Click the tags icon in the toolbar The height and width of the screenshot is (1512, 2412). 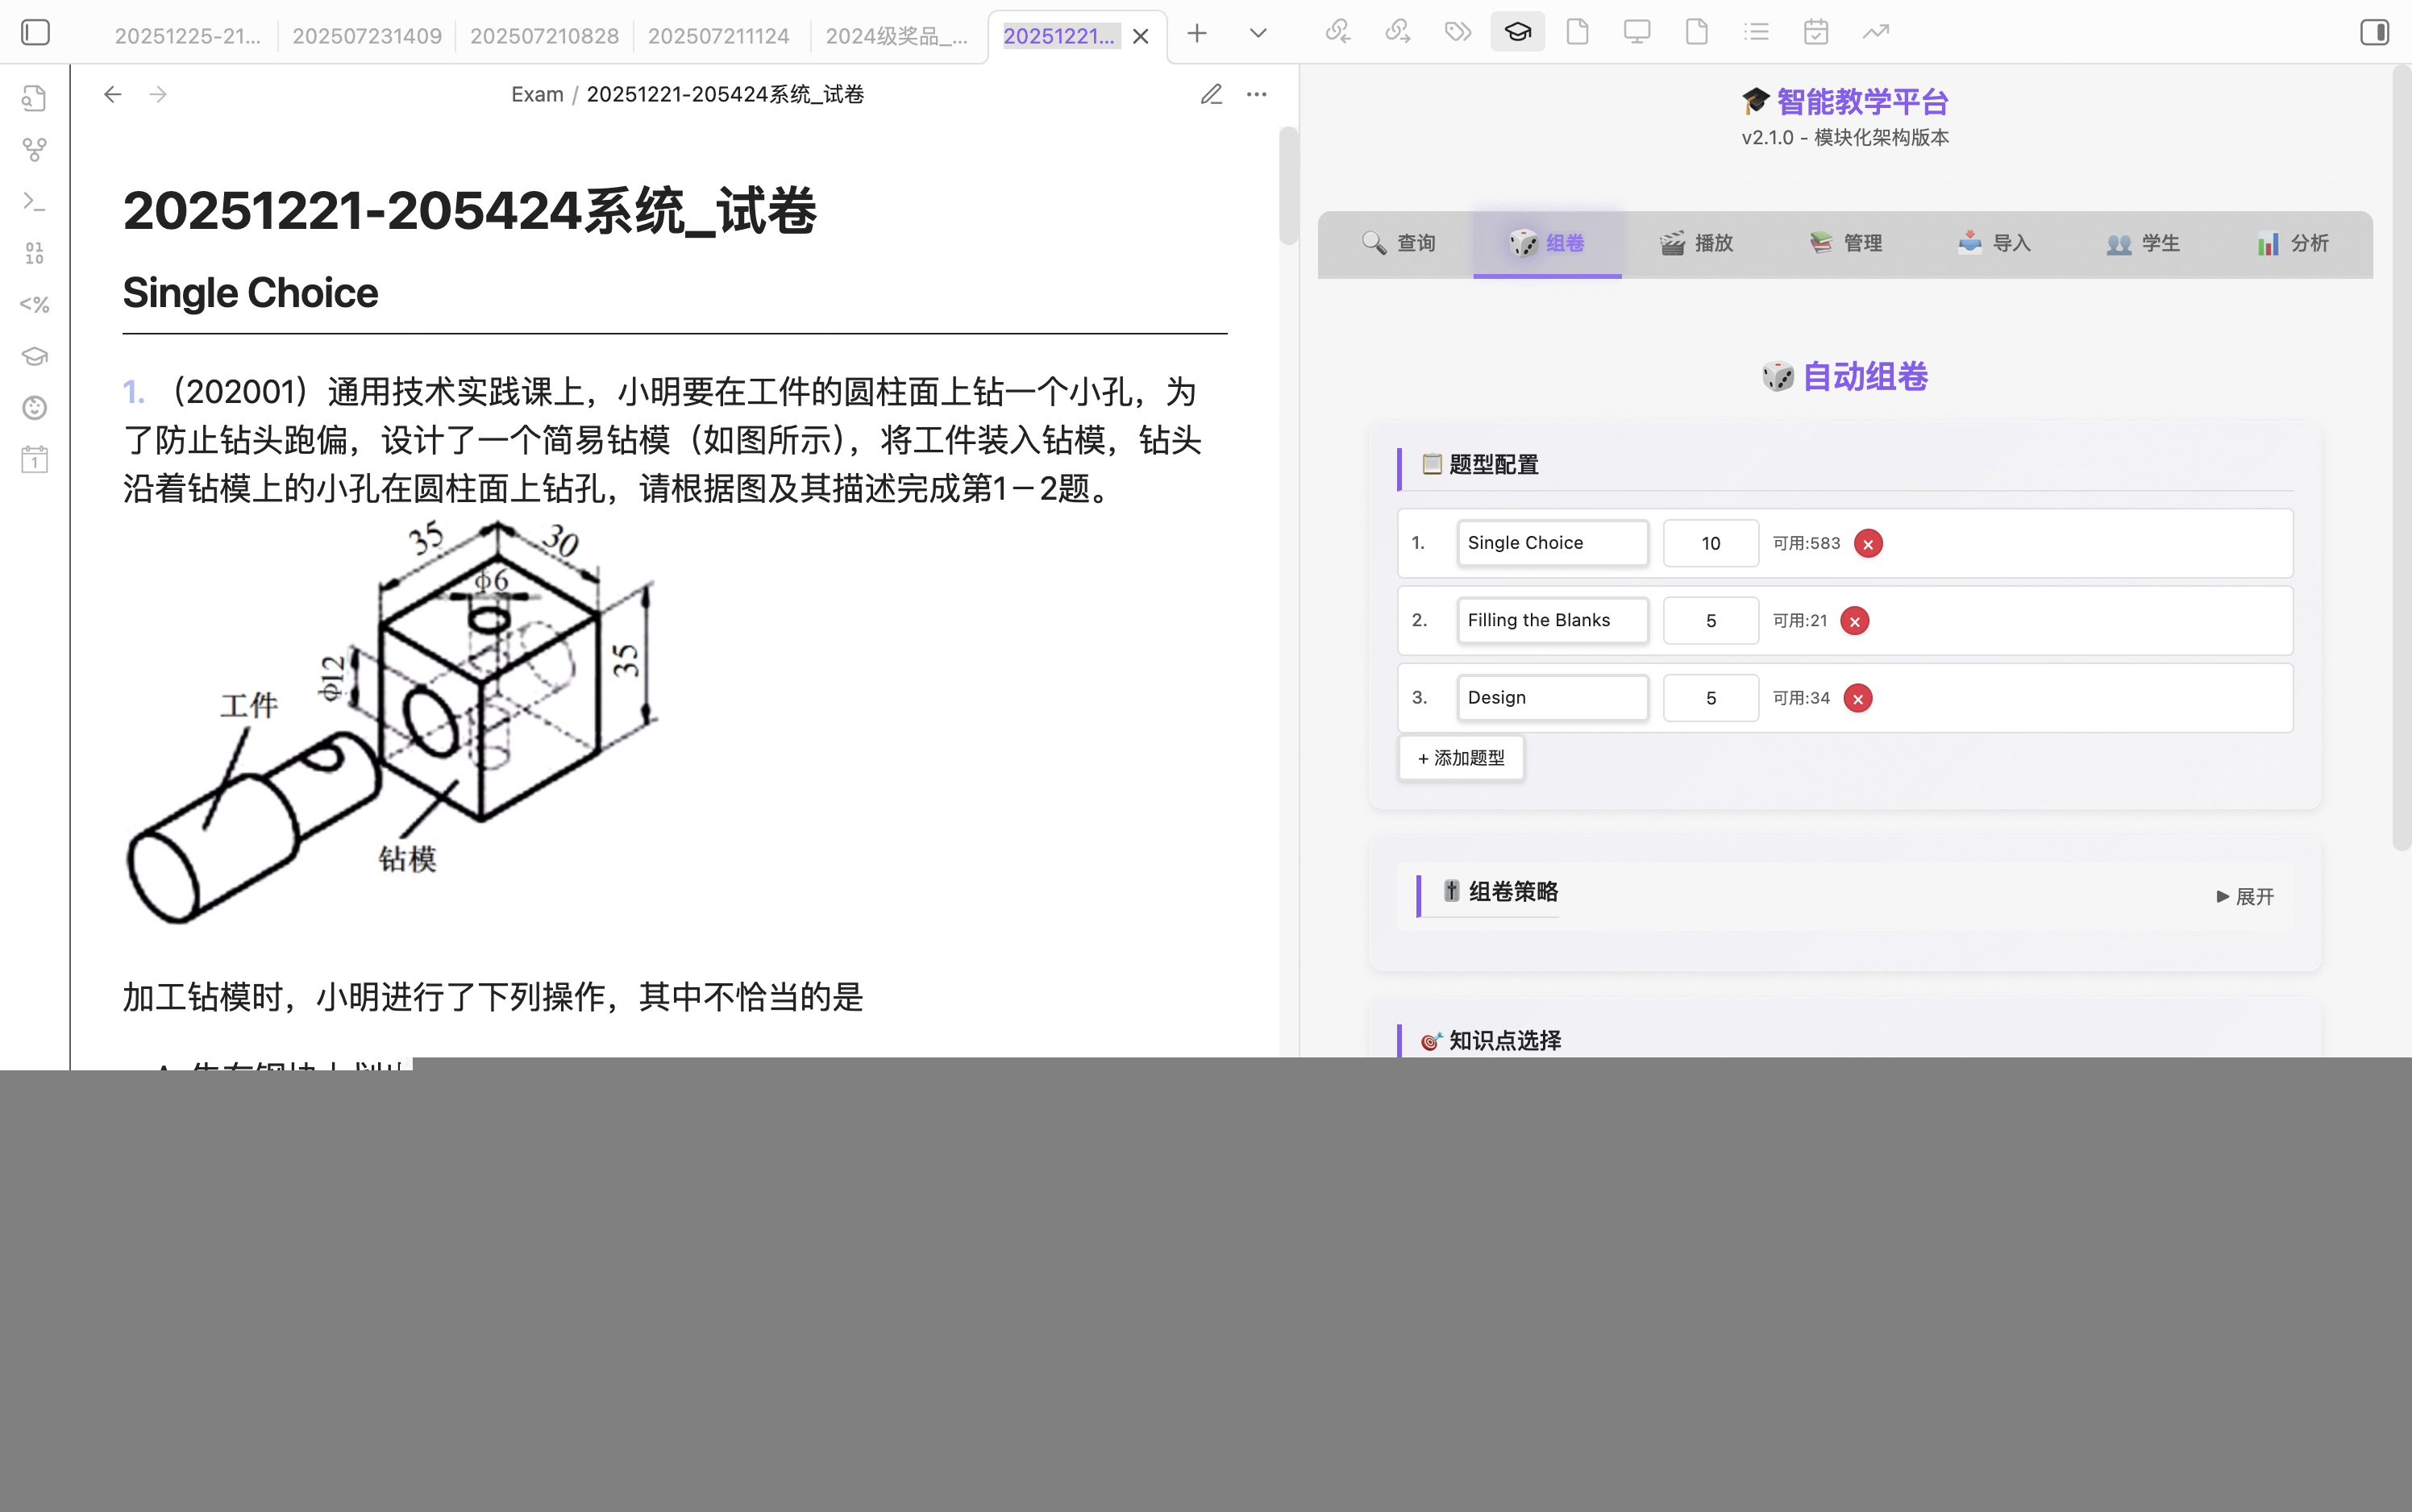point(1457,31)
